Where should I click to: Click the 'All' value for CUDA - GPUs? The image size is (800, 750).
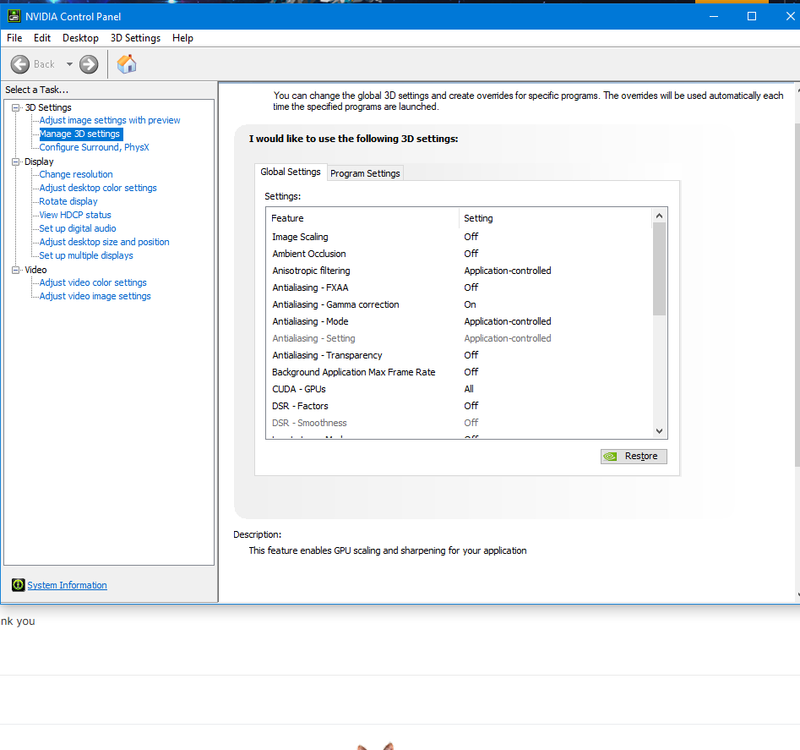[469, 389]
